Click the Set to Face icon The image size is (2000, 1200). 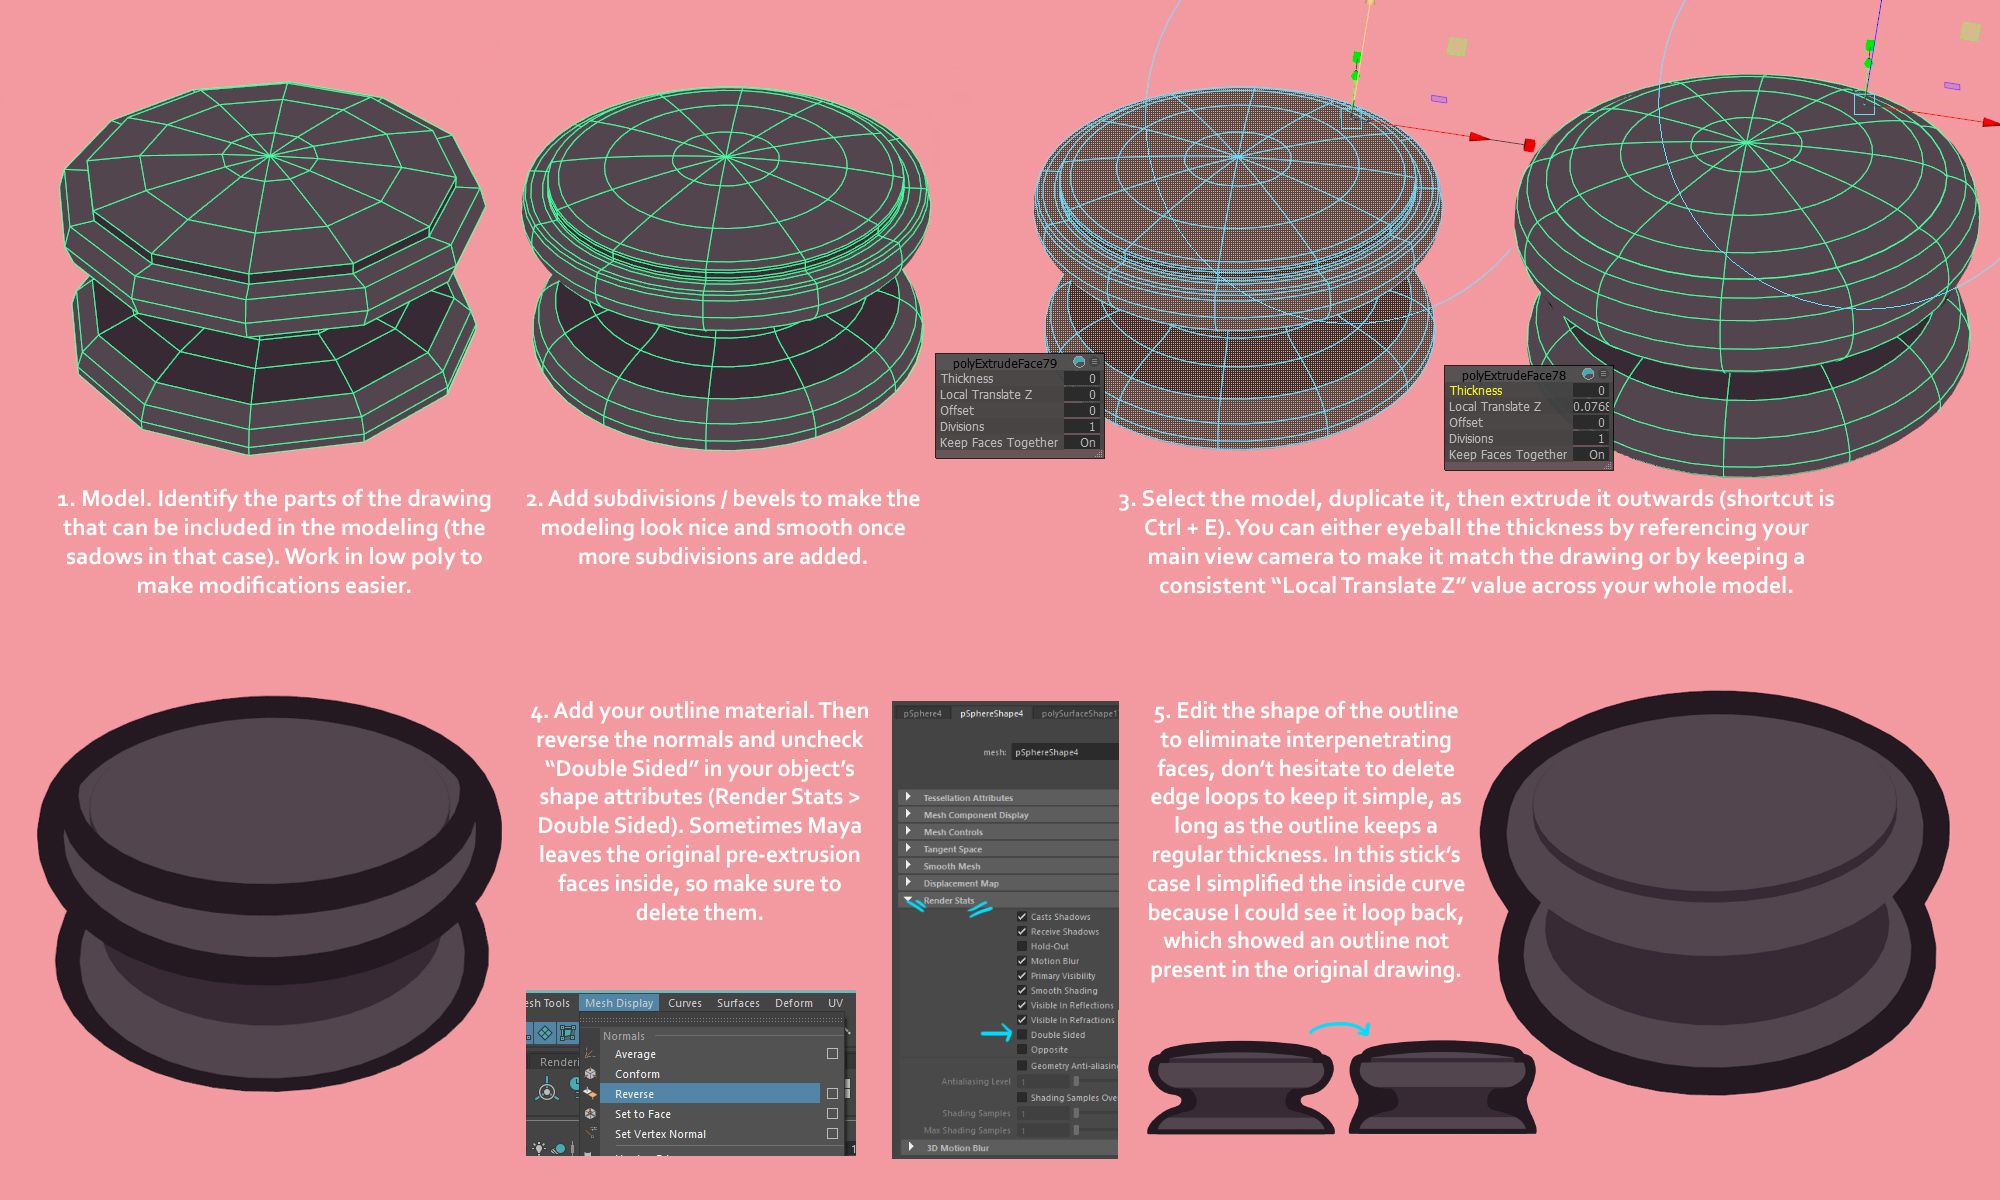[x=590, y=1114]
